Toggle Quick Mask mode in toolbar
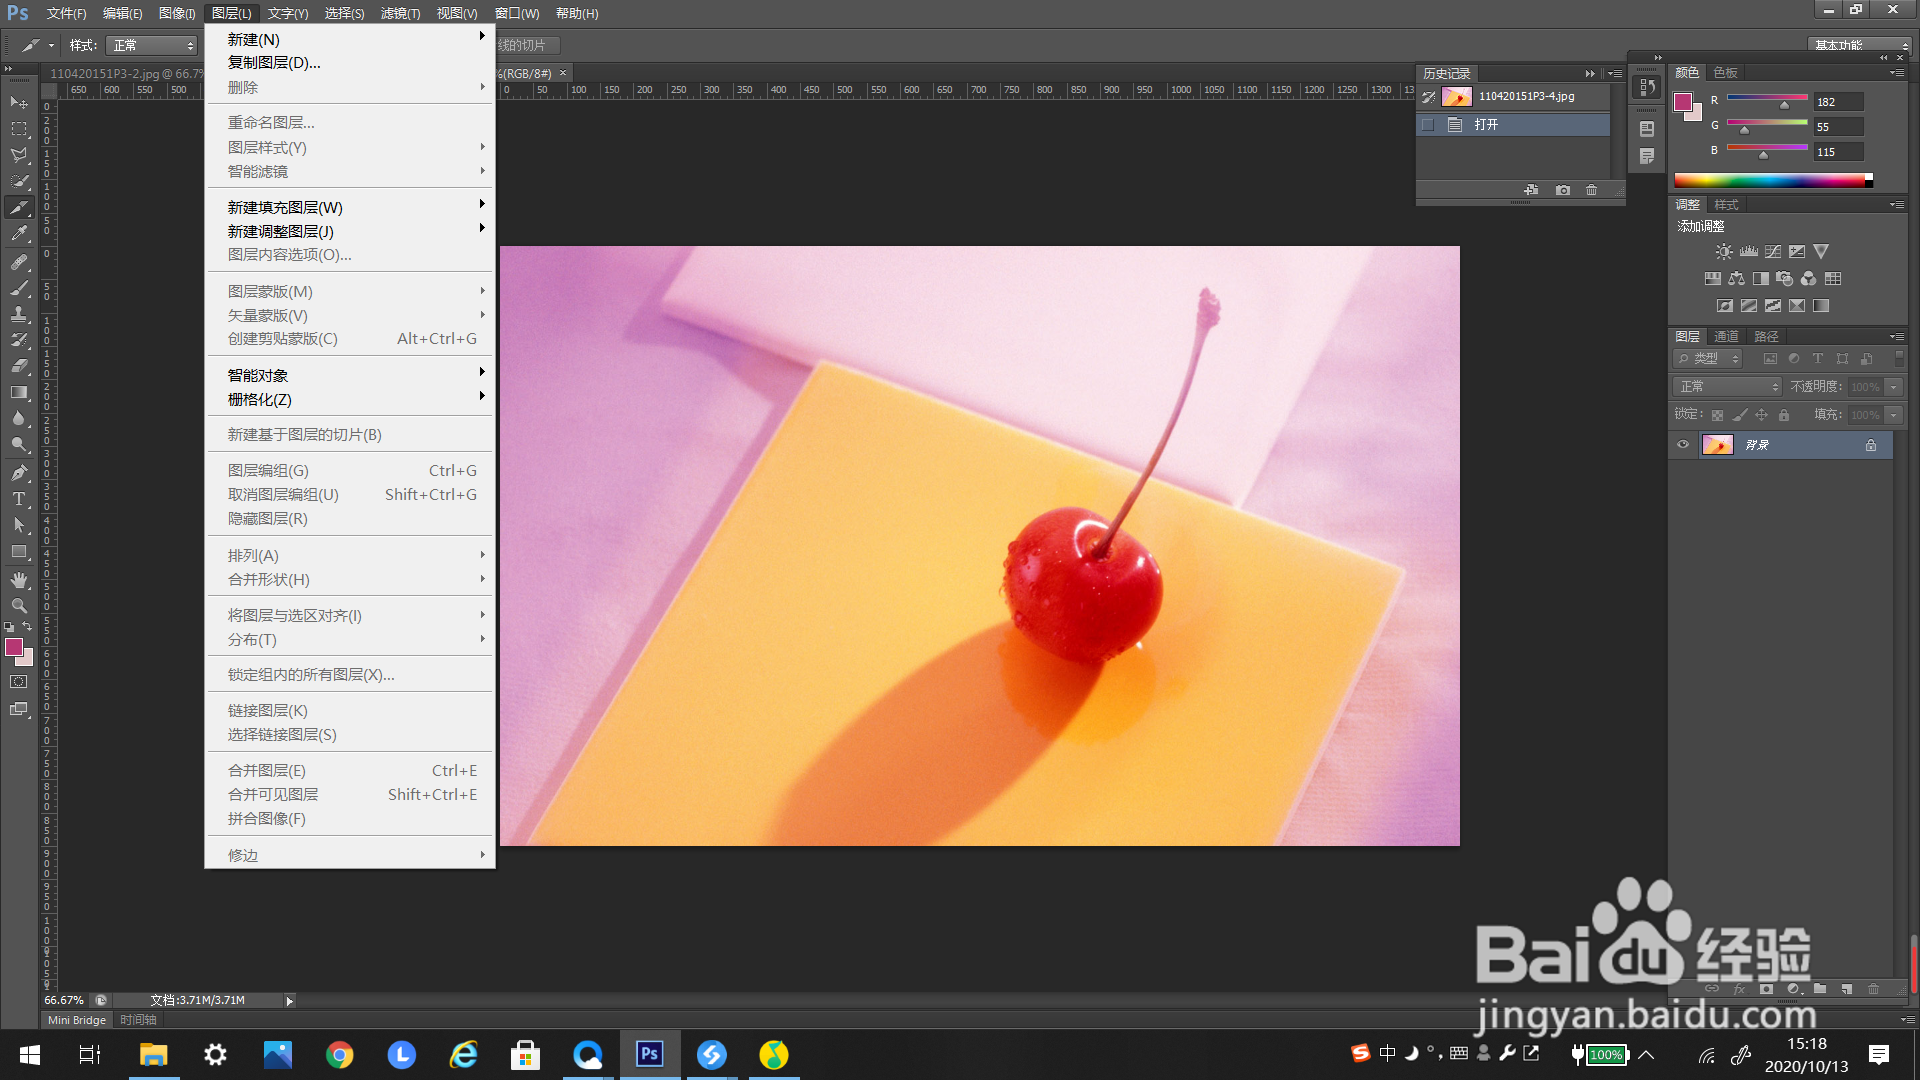 click(19, 682)
